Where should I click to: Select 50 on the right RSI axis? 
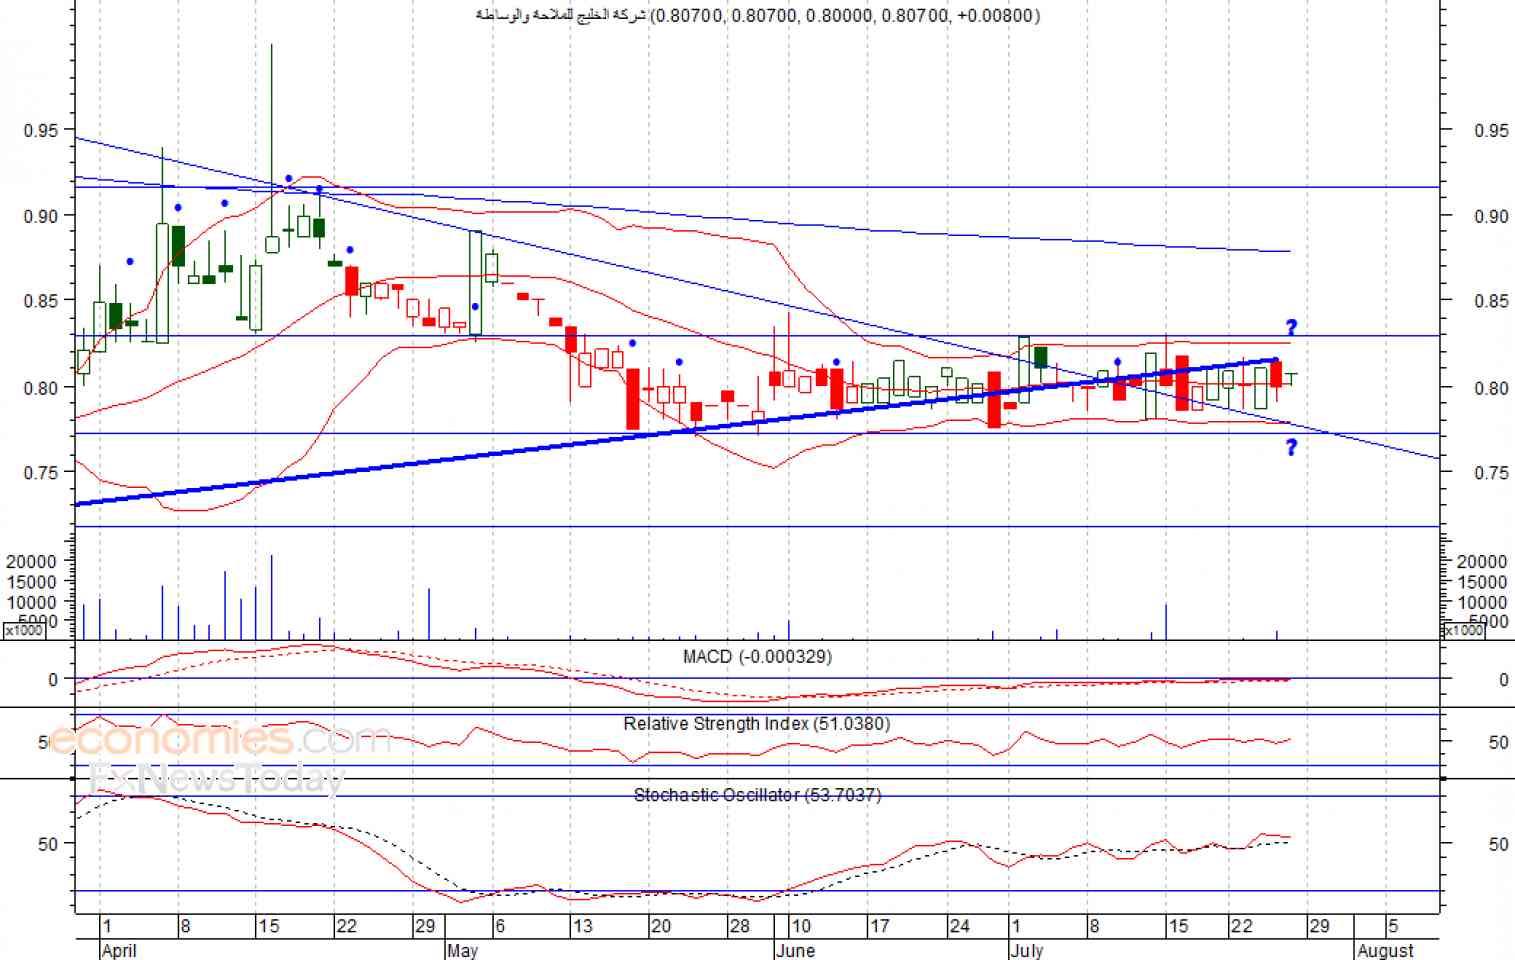coord(1498,743)
